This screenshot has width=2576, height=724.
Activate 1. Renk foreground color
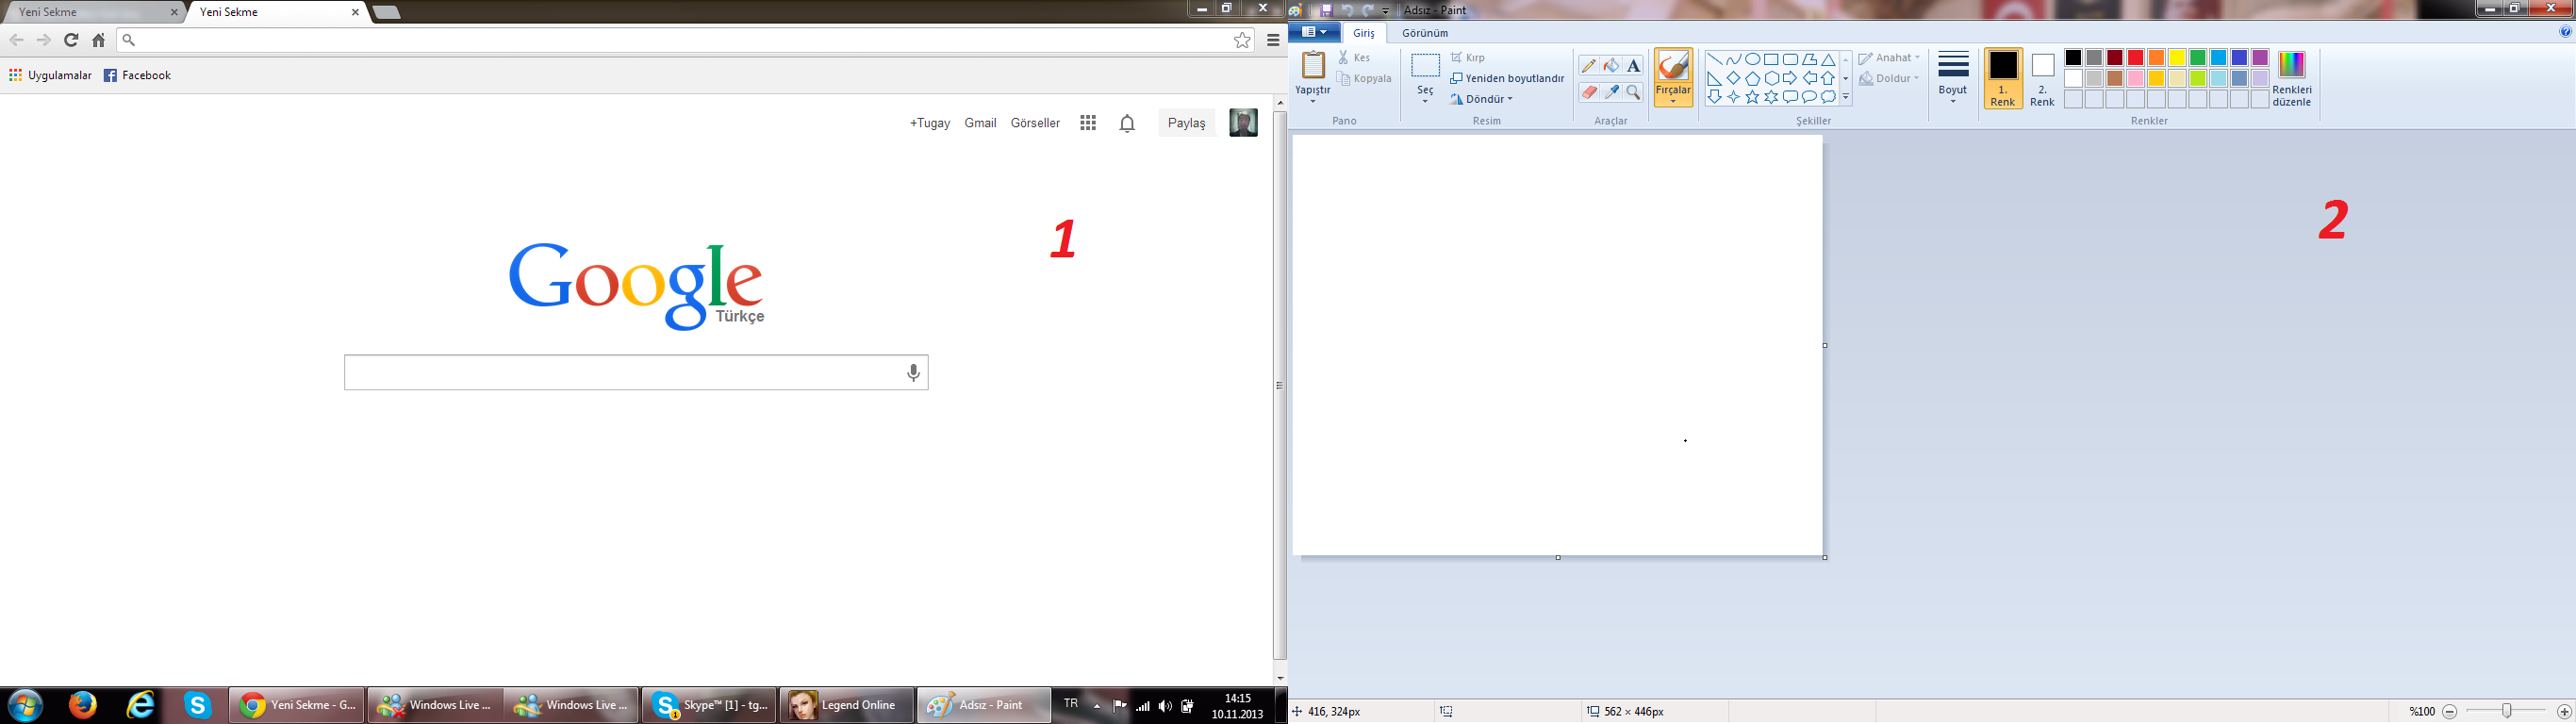(2003, 78)
